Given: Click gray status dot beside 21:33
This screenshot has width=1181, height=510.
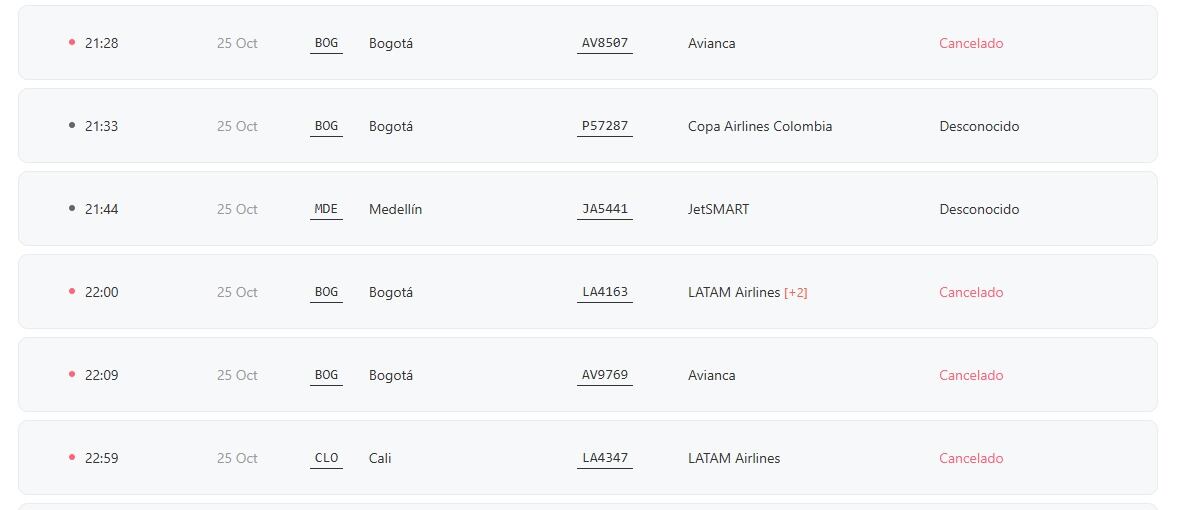Looking at the screenshot, I should tap(72, 125).
